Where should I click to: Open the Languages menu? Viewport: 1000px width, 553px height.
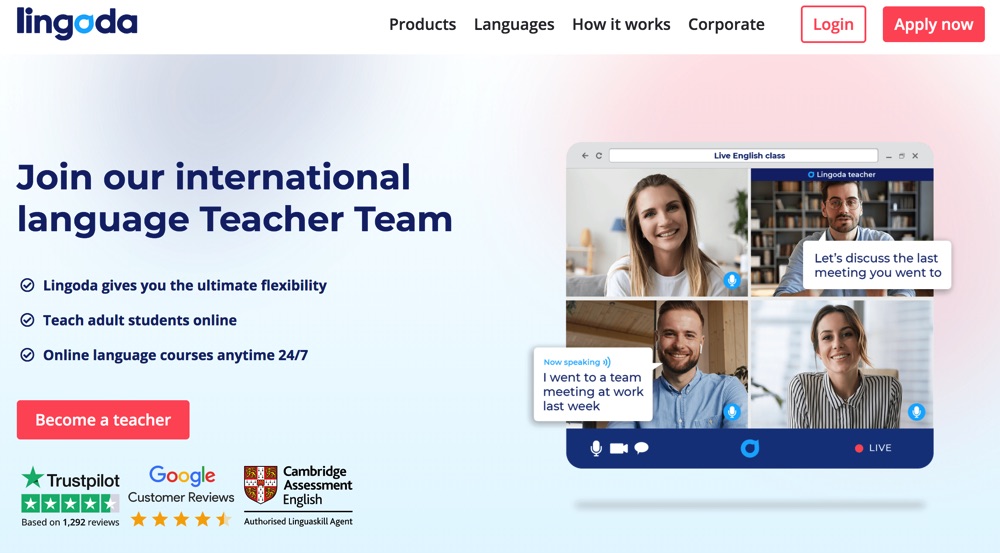[514, 24]
